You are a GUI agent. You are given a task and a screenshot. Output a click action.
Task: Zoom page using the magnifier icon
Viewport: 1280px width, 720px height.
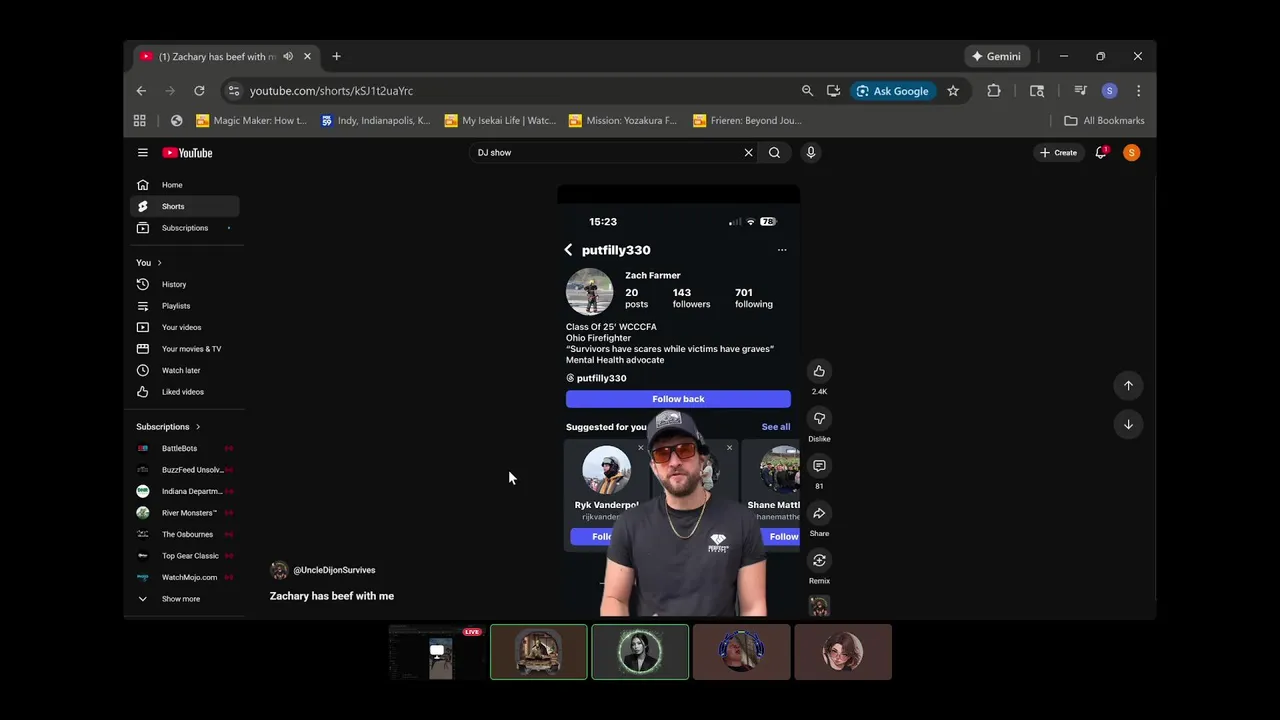coord(807,91)
